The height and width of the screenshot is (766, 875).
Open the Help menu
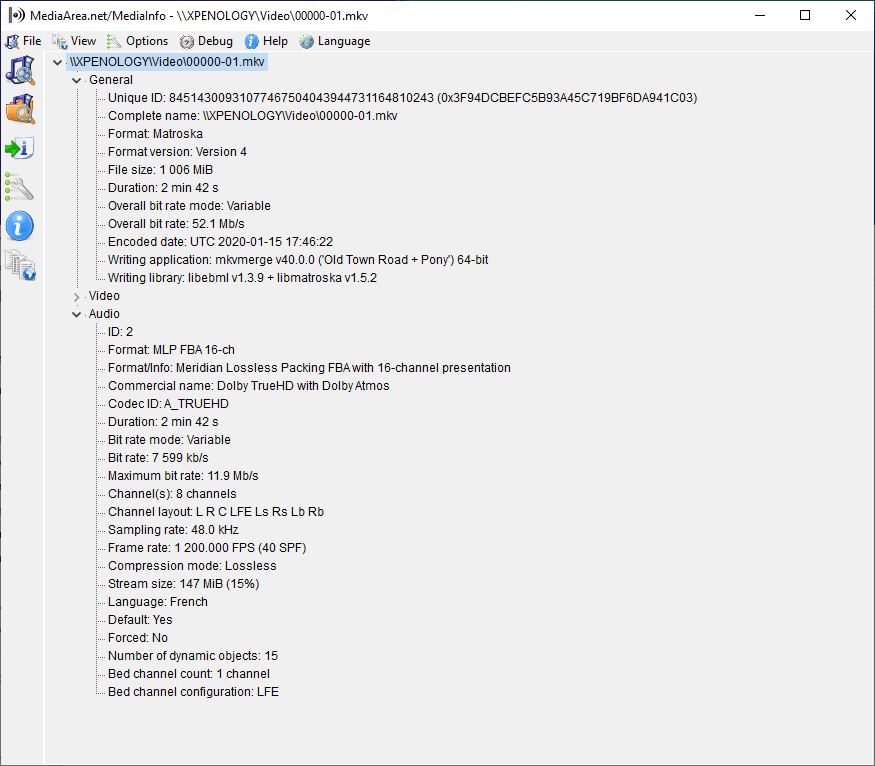coord(266,41)
